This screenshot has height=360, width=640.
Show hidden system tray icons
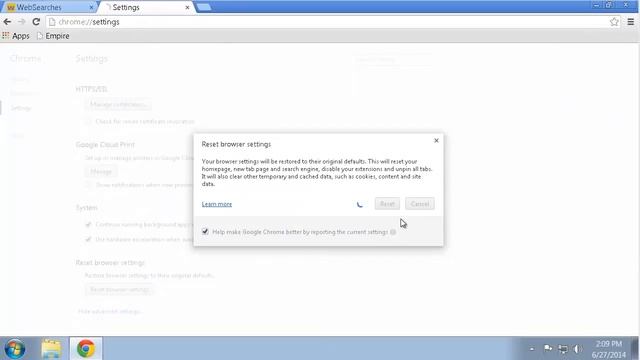click(x=532, y=349)
